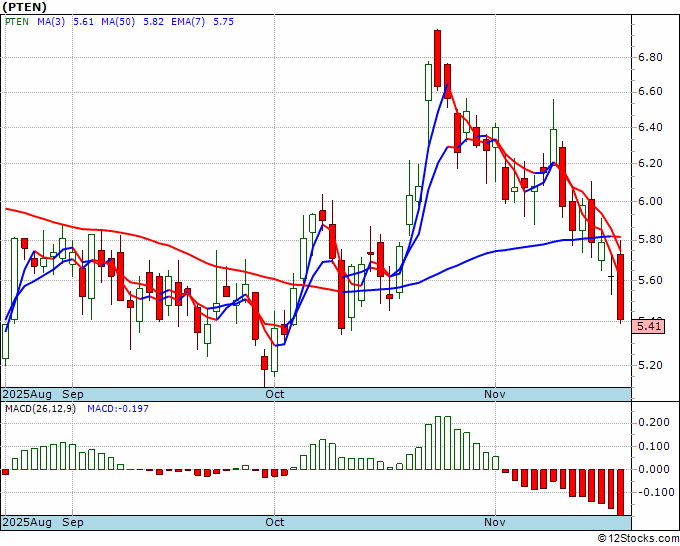Click the MACD(26,12,9) indicator label
This screenshot has height=546, width=680.
pyautogui.click(x=40, y=409)
